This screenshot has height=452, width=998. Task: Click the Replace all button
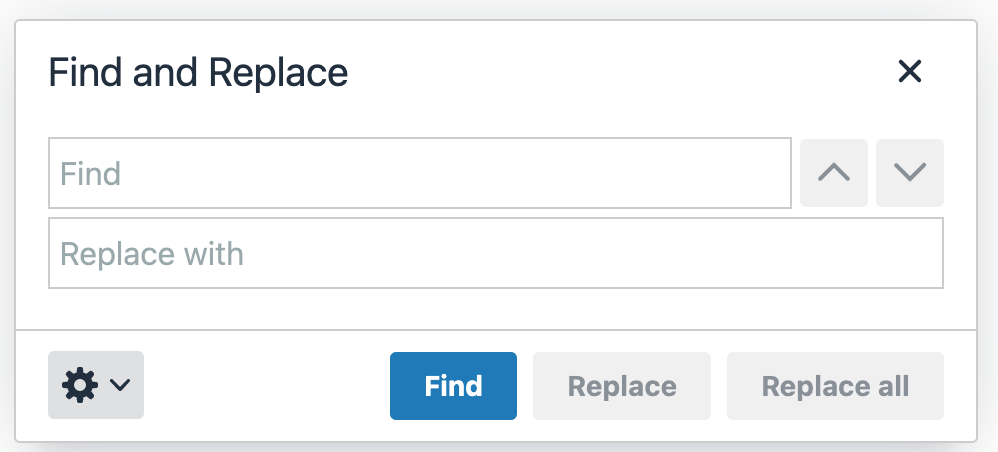point(835,386)
